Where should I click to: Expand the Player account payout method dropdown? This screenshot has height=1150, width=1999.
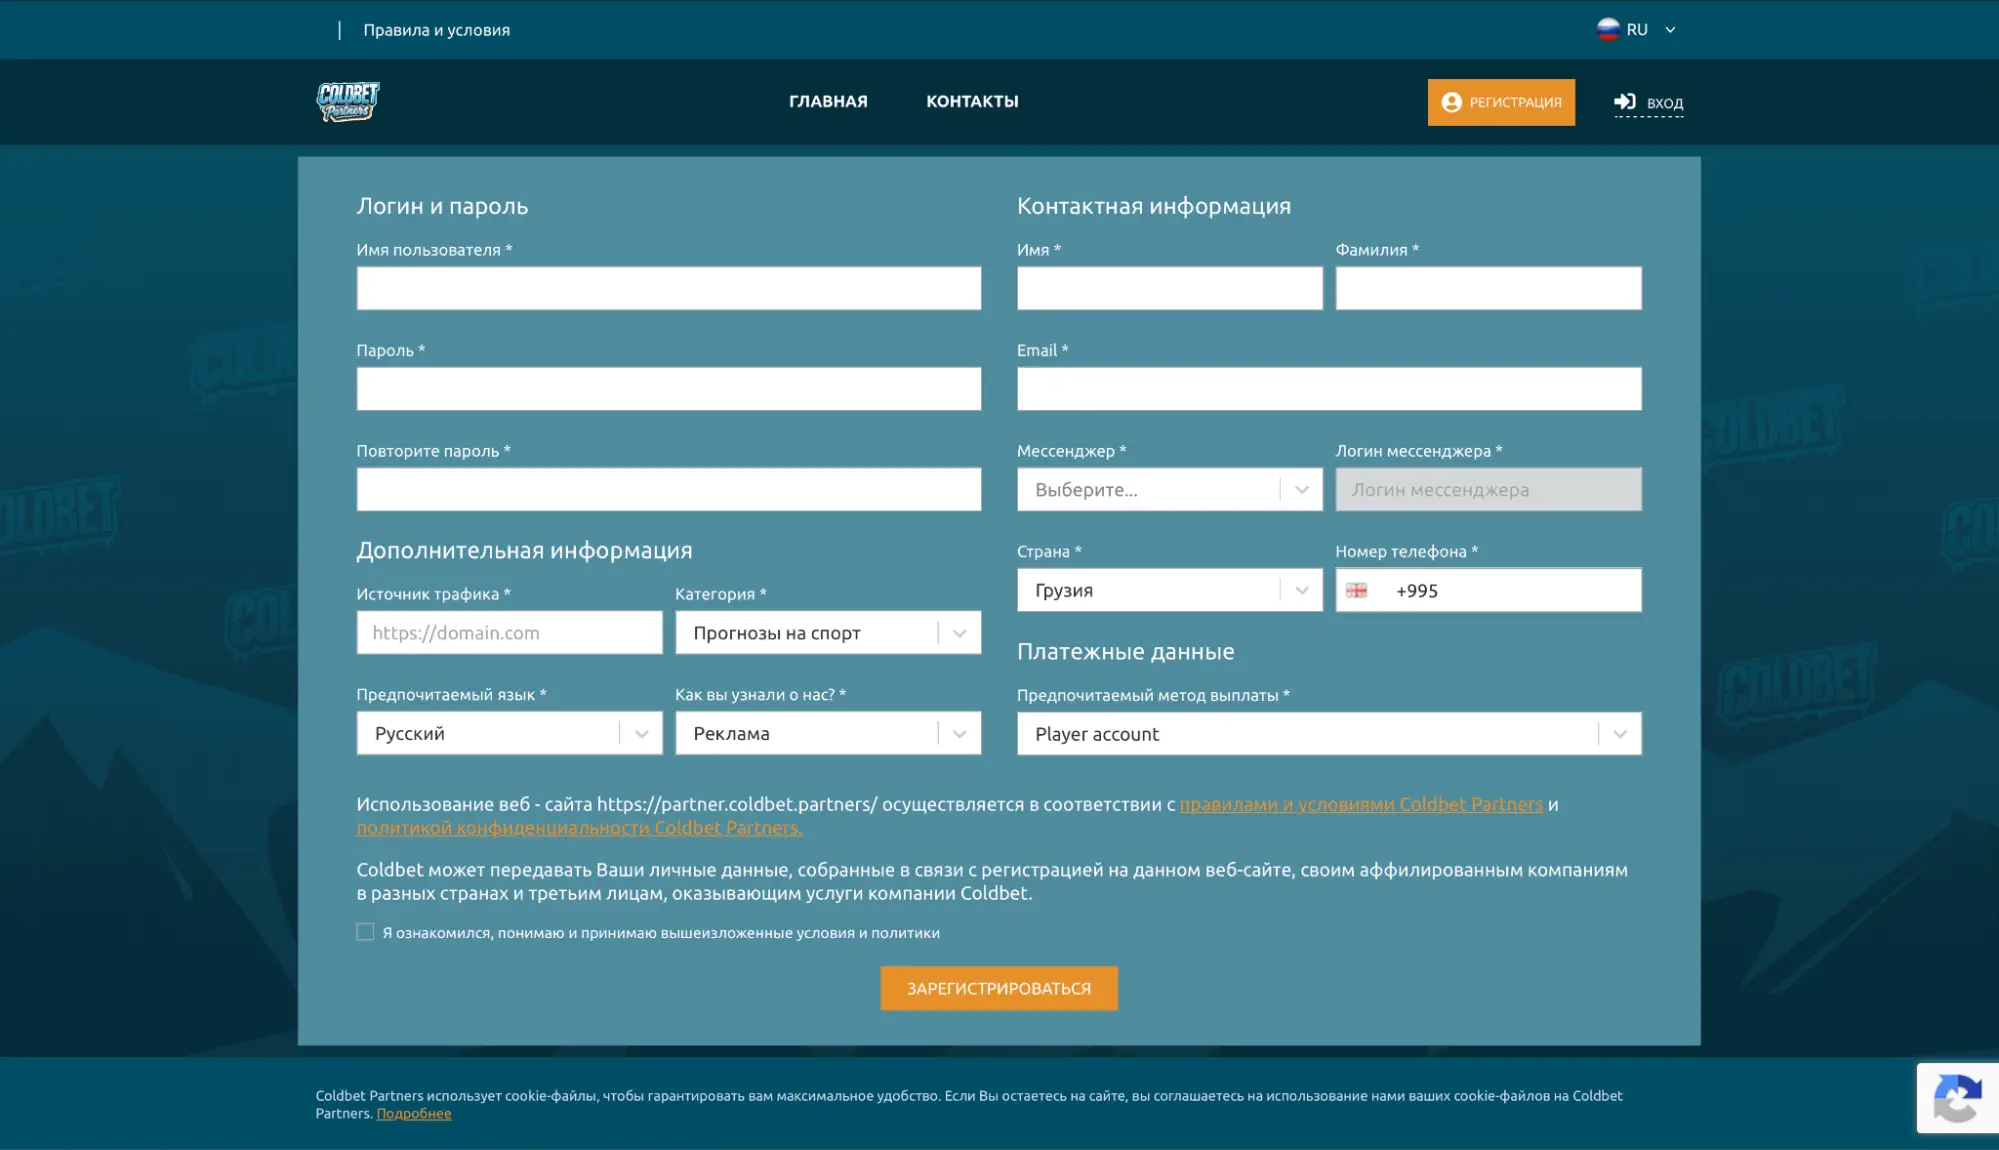[1329, 734]
